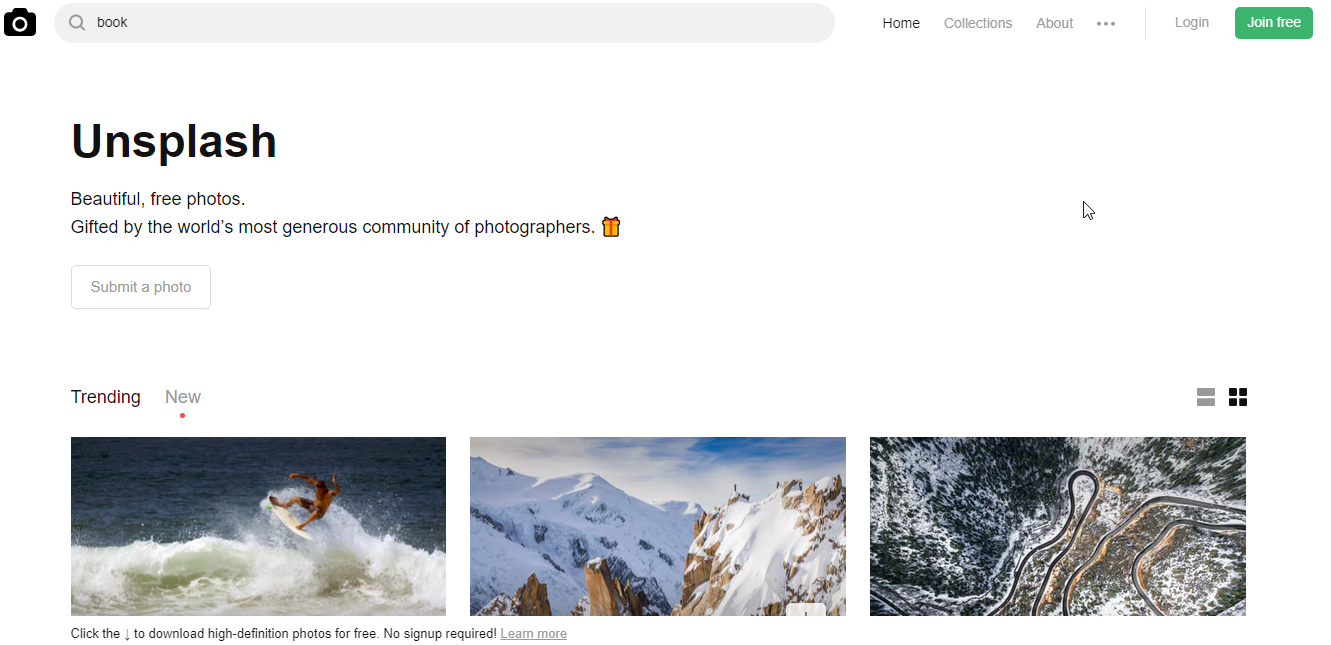1331x645 pixels.
Task: Open the Collections page
Action: (978, 23)
